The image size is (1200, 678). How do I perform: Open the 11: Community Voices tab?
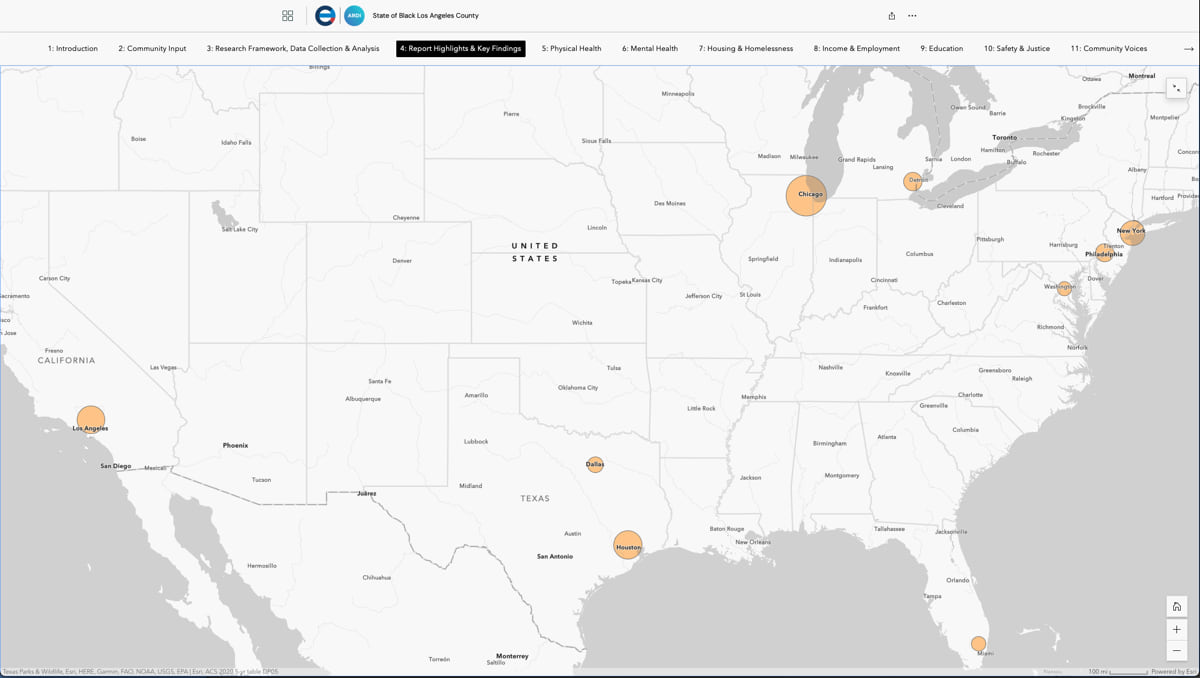1109,48
